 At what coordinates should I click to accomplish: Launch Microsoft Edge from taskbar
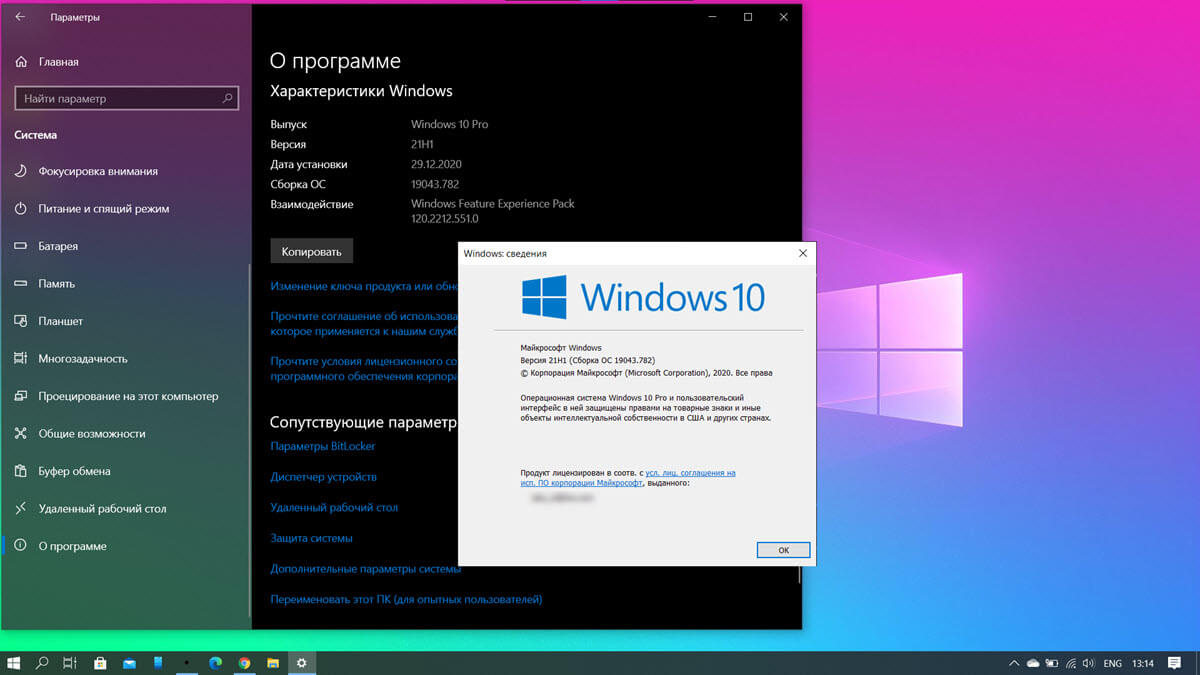click(x=215, y=663)
